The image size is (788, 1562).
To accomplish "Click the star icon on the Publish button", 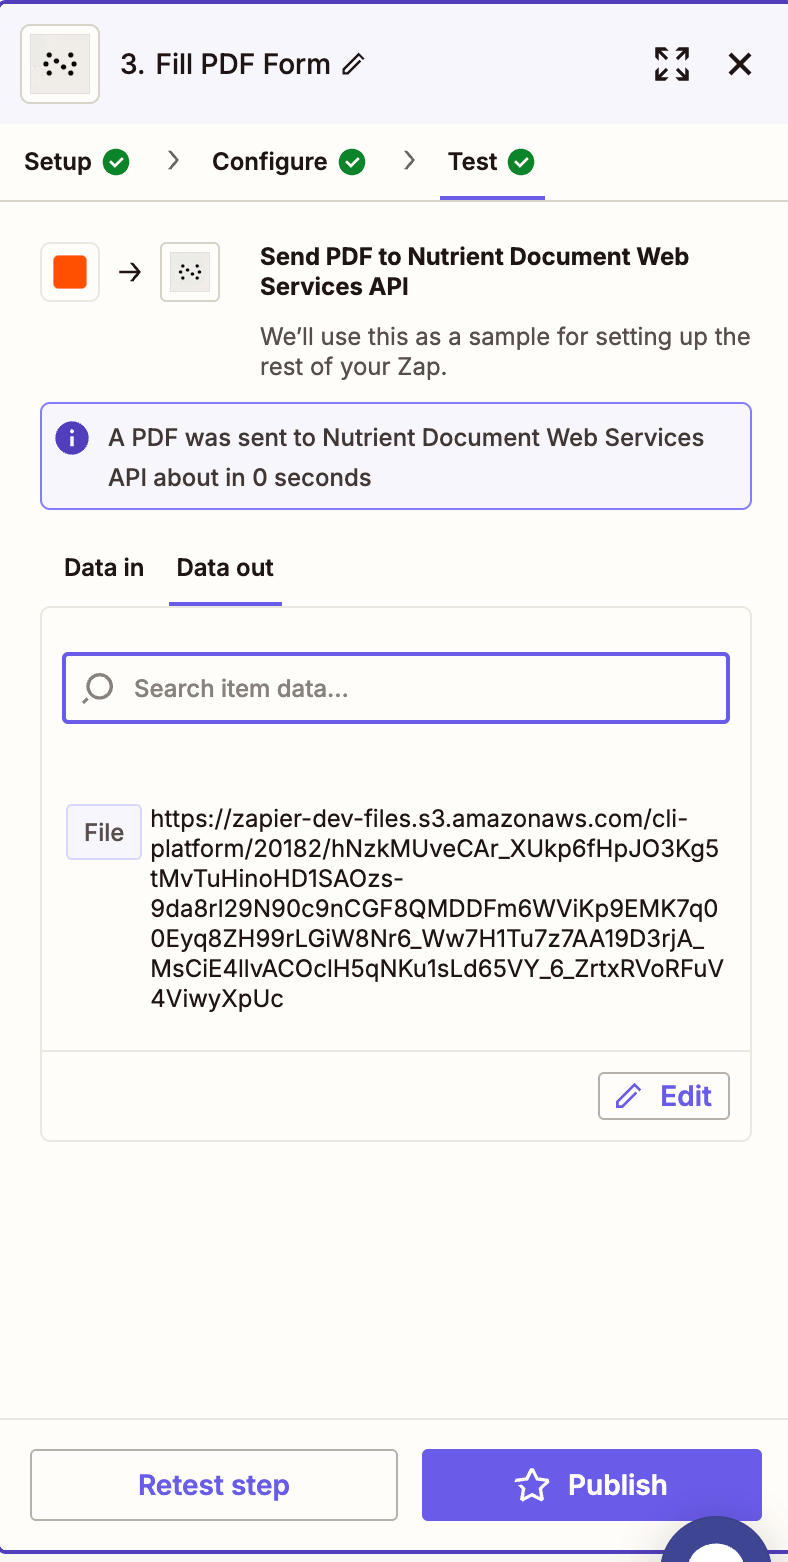I will tap(531, 1485).
